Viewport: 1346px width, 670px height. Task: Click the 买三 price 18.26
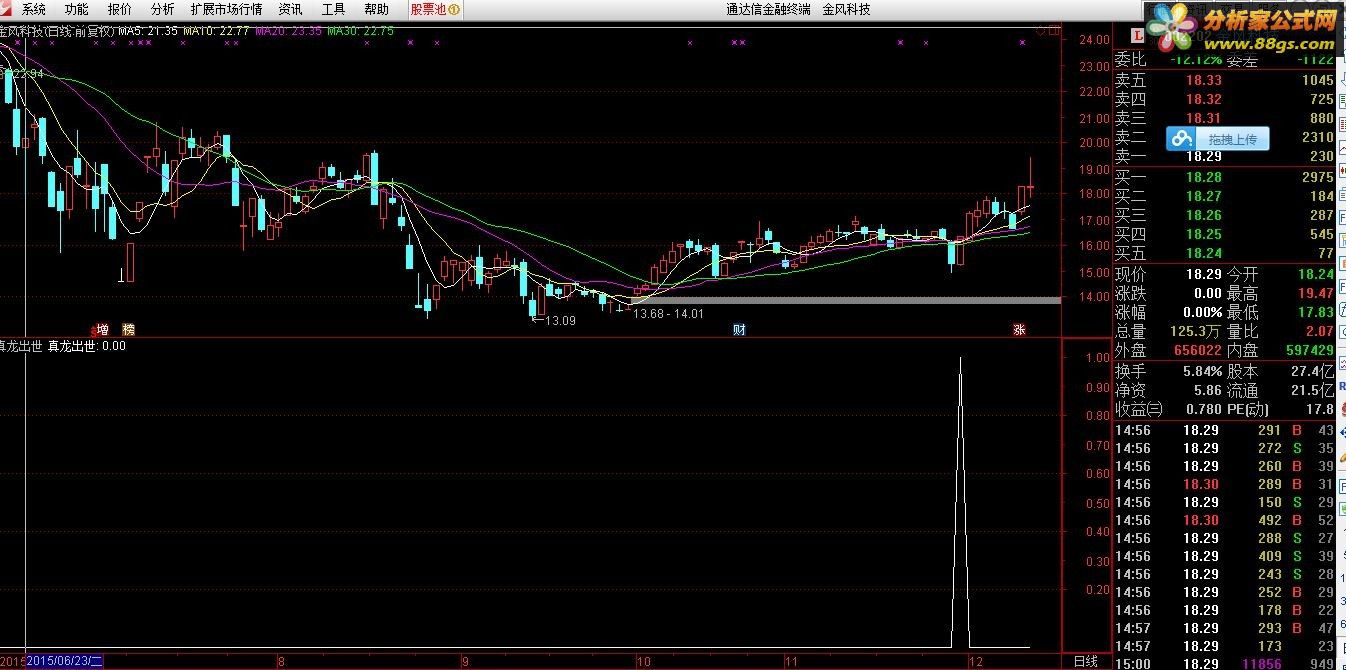pyautogui.click(x=1203, y=215)
